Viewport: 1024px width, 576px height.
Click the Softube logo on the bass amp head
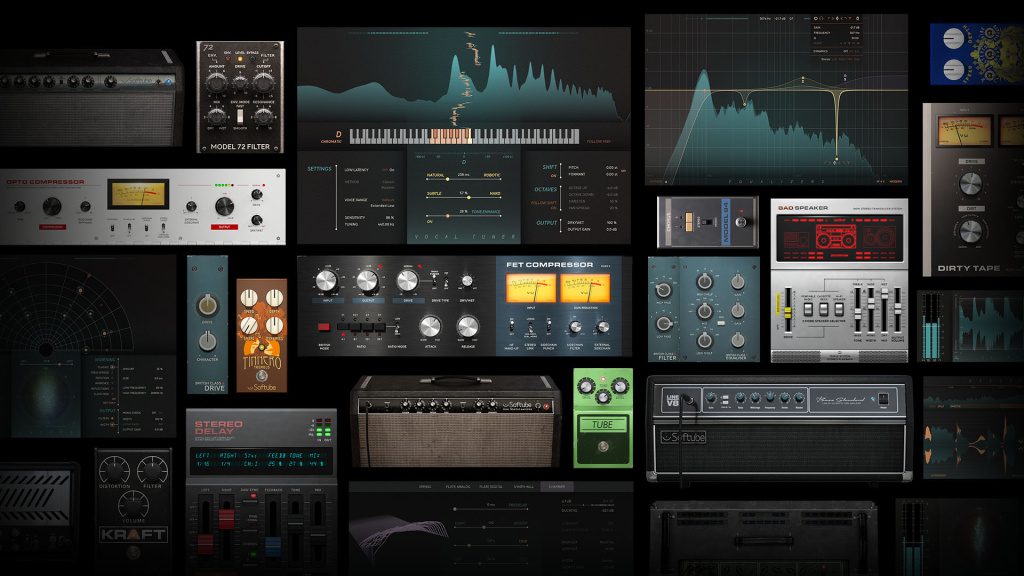point(683,436)
